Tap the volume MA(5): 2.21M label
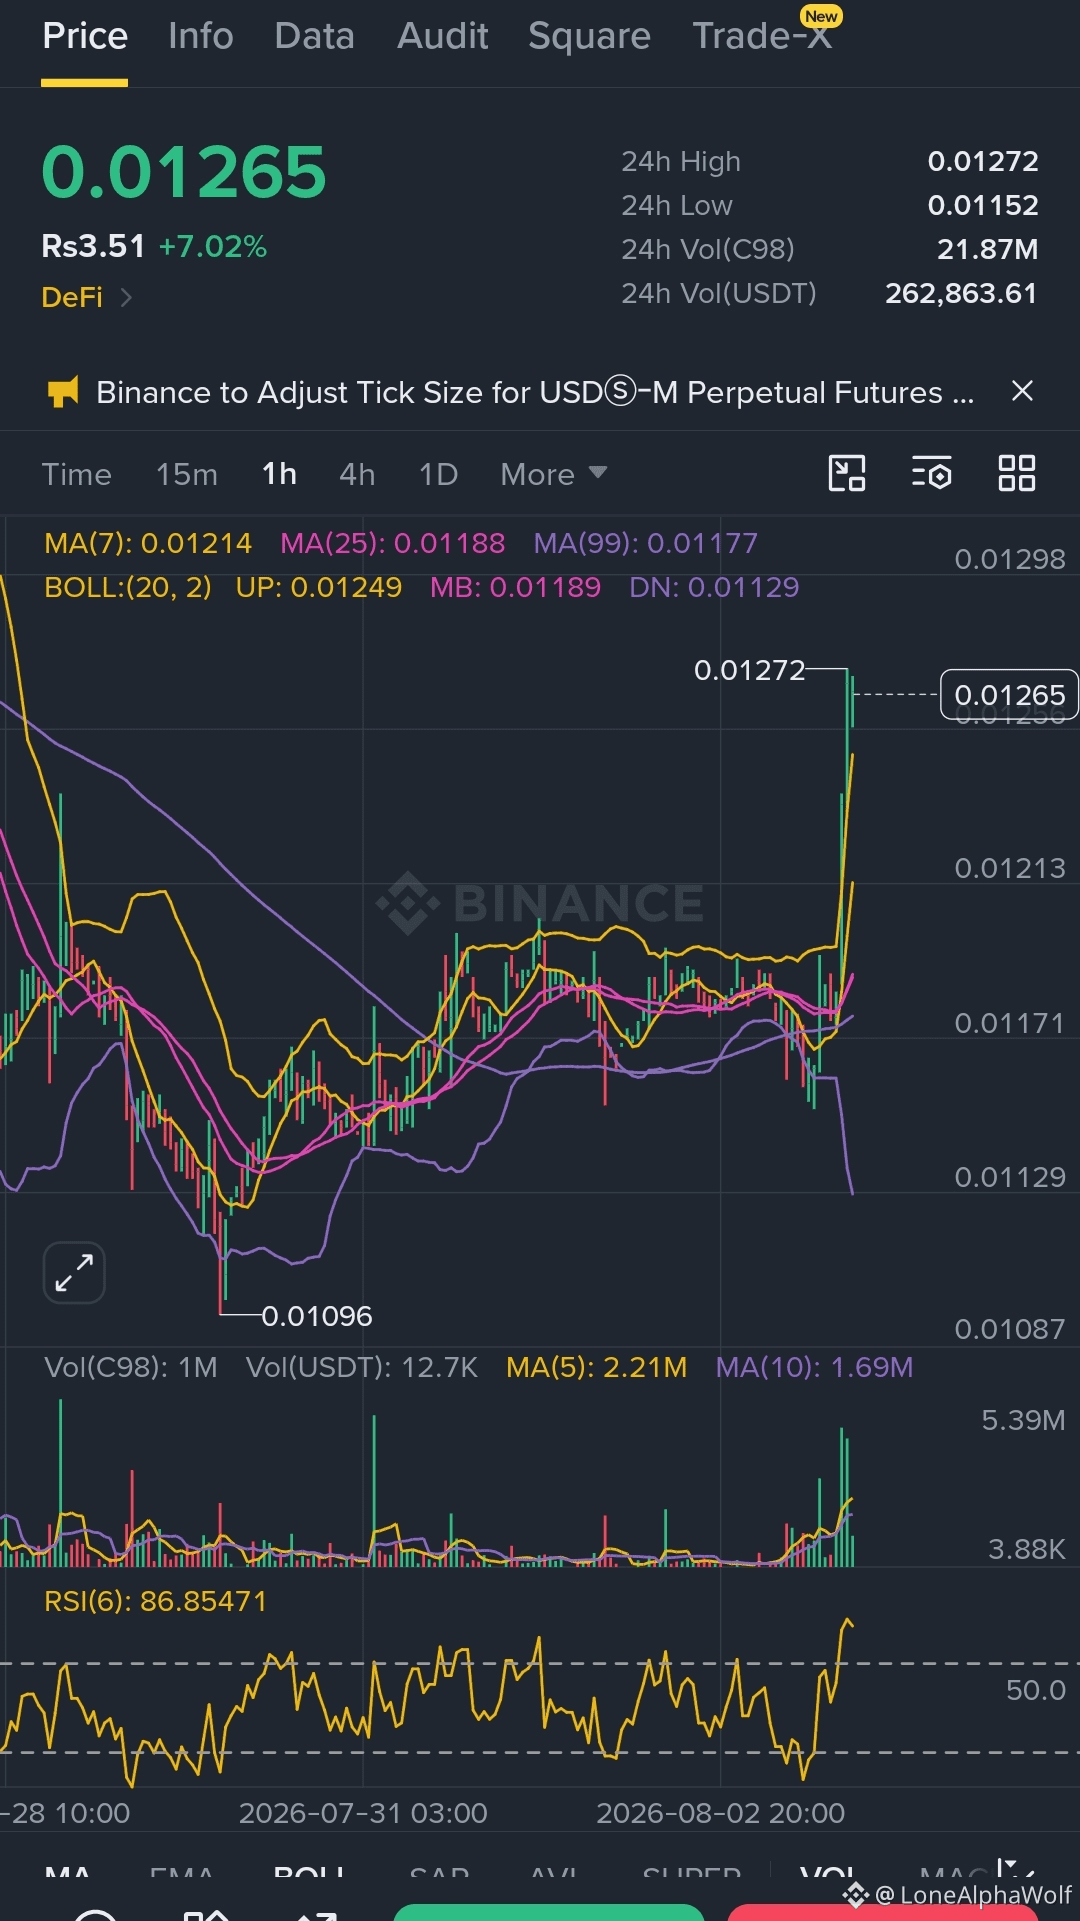The width and height of the screenshot is (1080, 1921). 596,1367
